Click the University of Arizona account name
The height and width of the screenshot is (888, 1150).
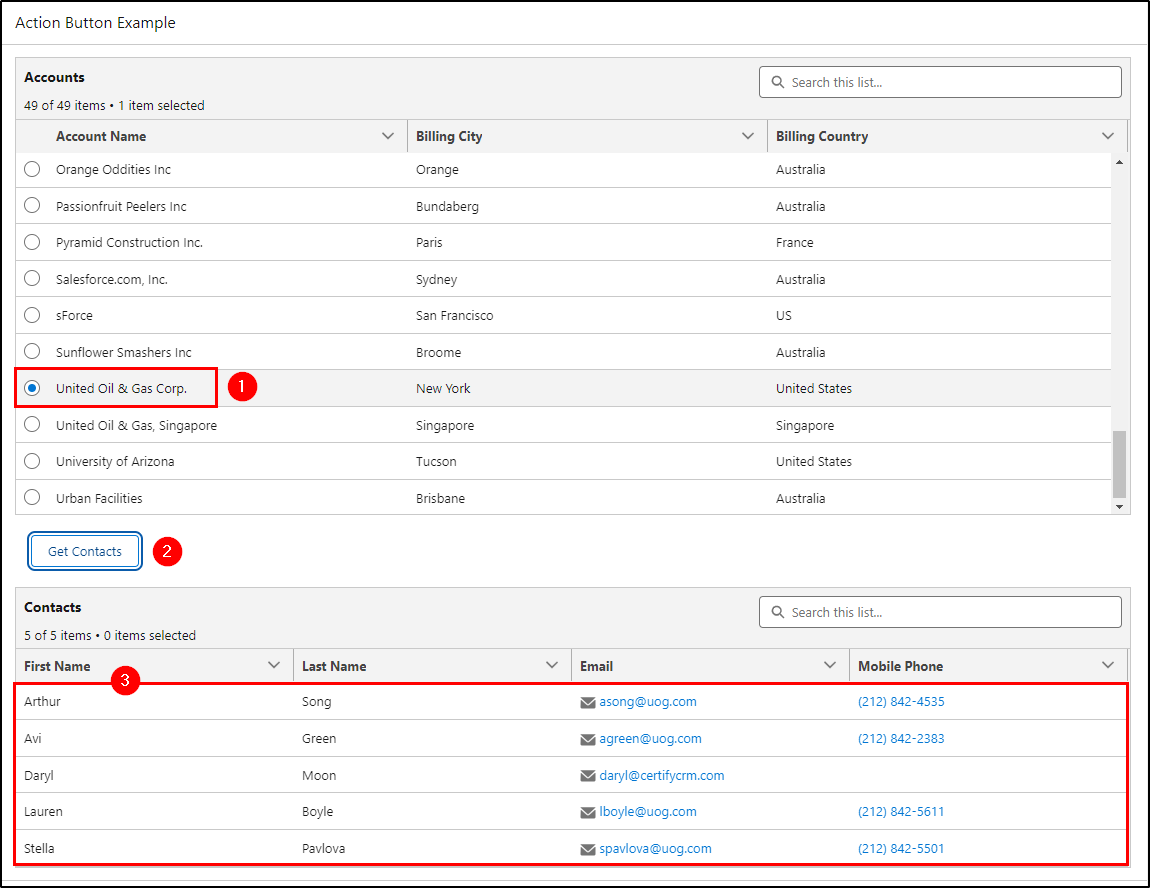[x=115, y=461]
